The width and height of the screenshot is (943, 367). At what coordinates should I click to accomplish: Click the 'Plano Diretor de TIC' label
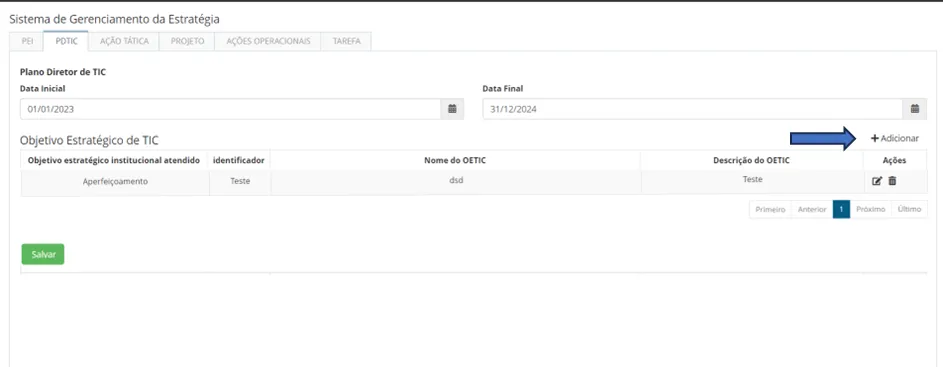tap(63, 72)
